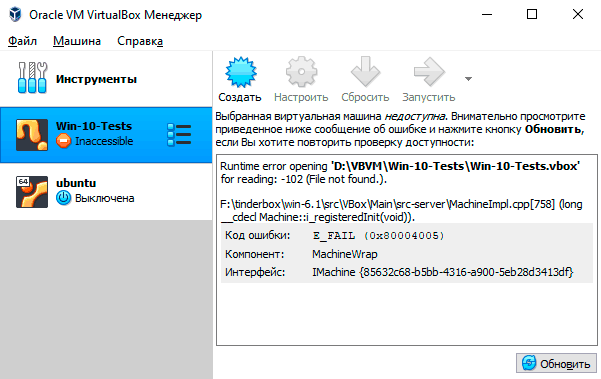Click the Создать (Create) toolbar icon
Viewport: 601px width, 379px height.
(x=241, y=72)
